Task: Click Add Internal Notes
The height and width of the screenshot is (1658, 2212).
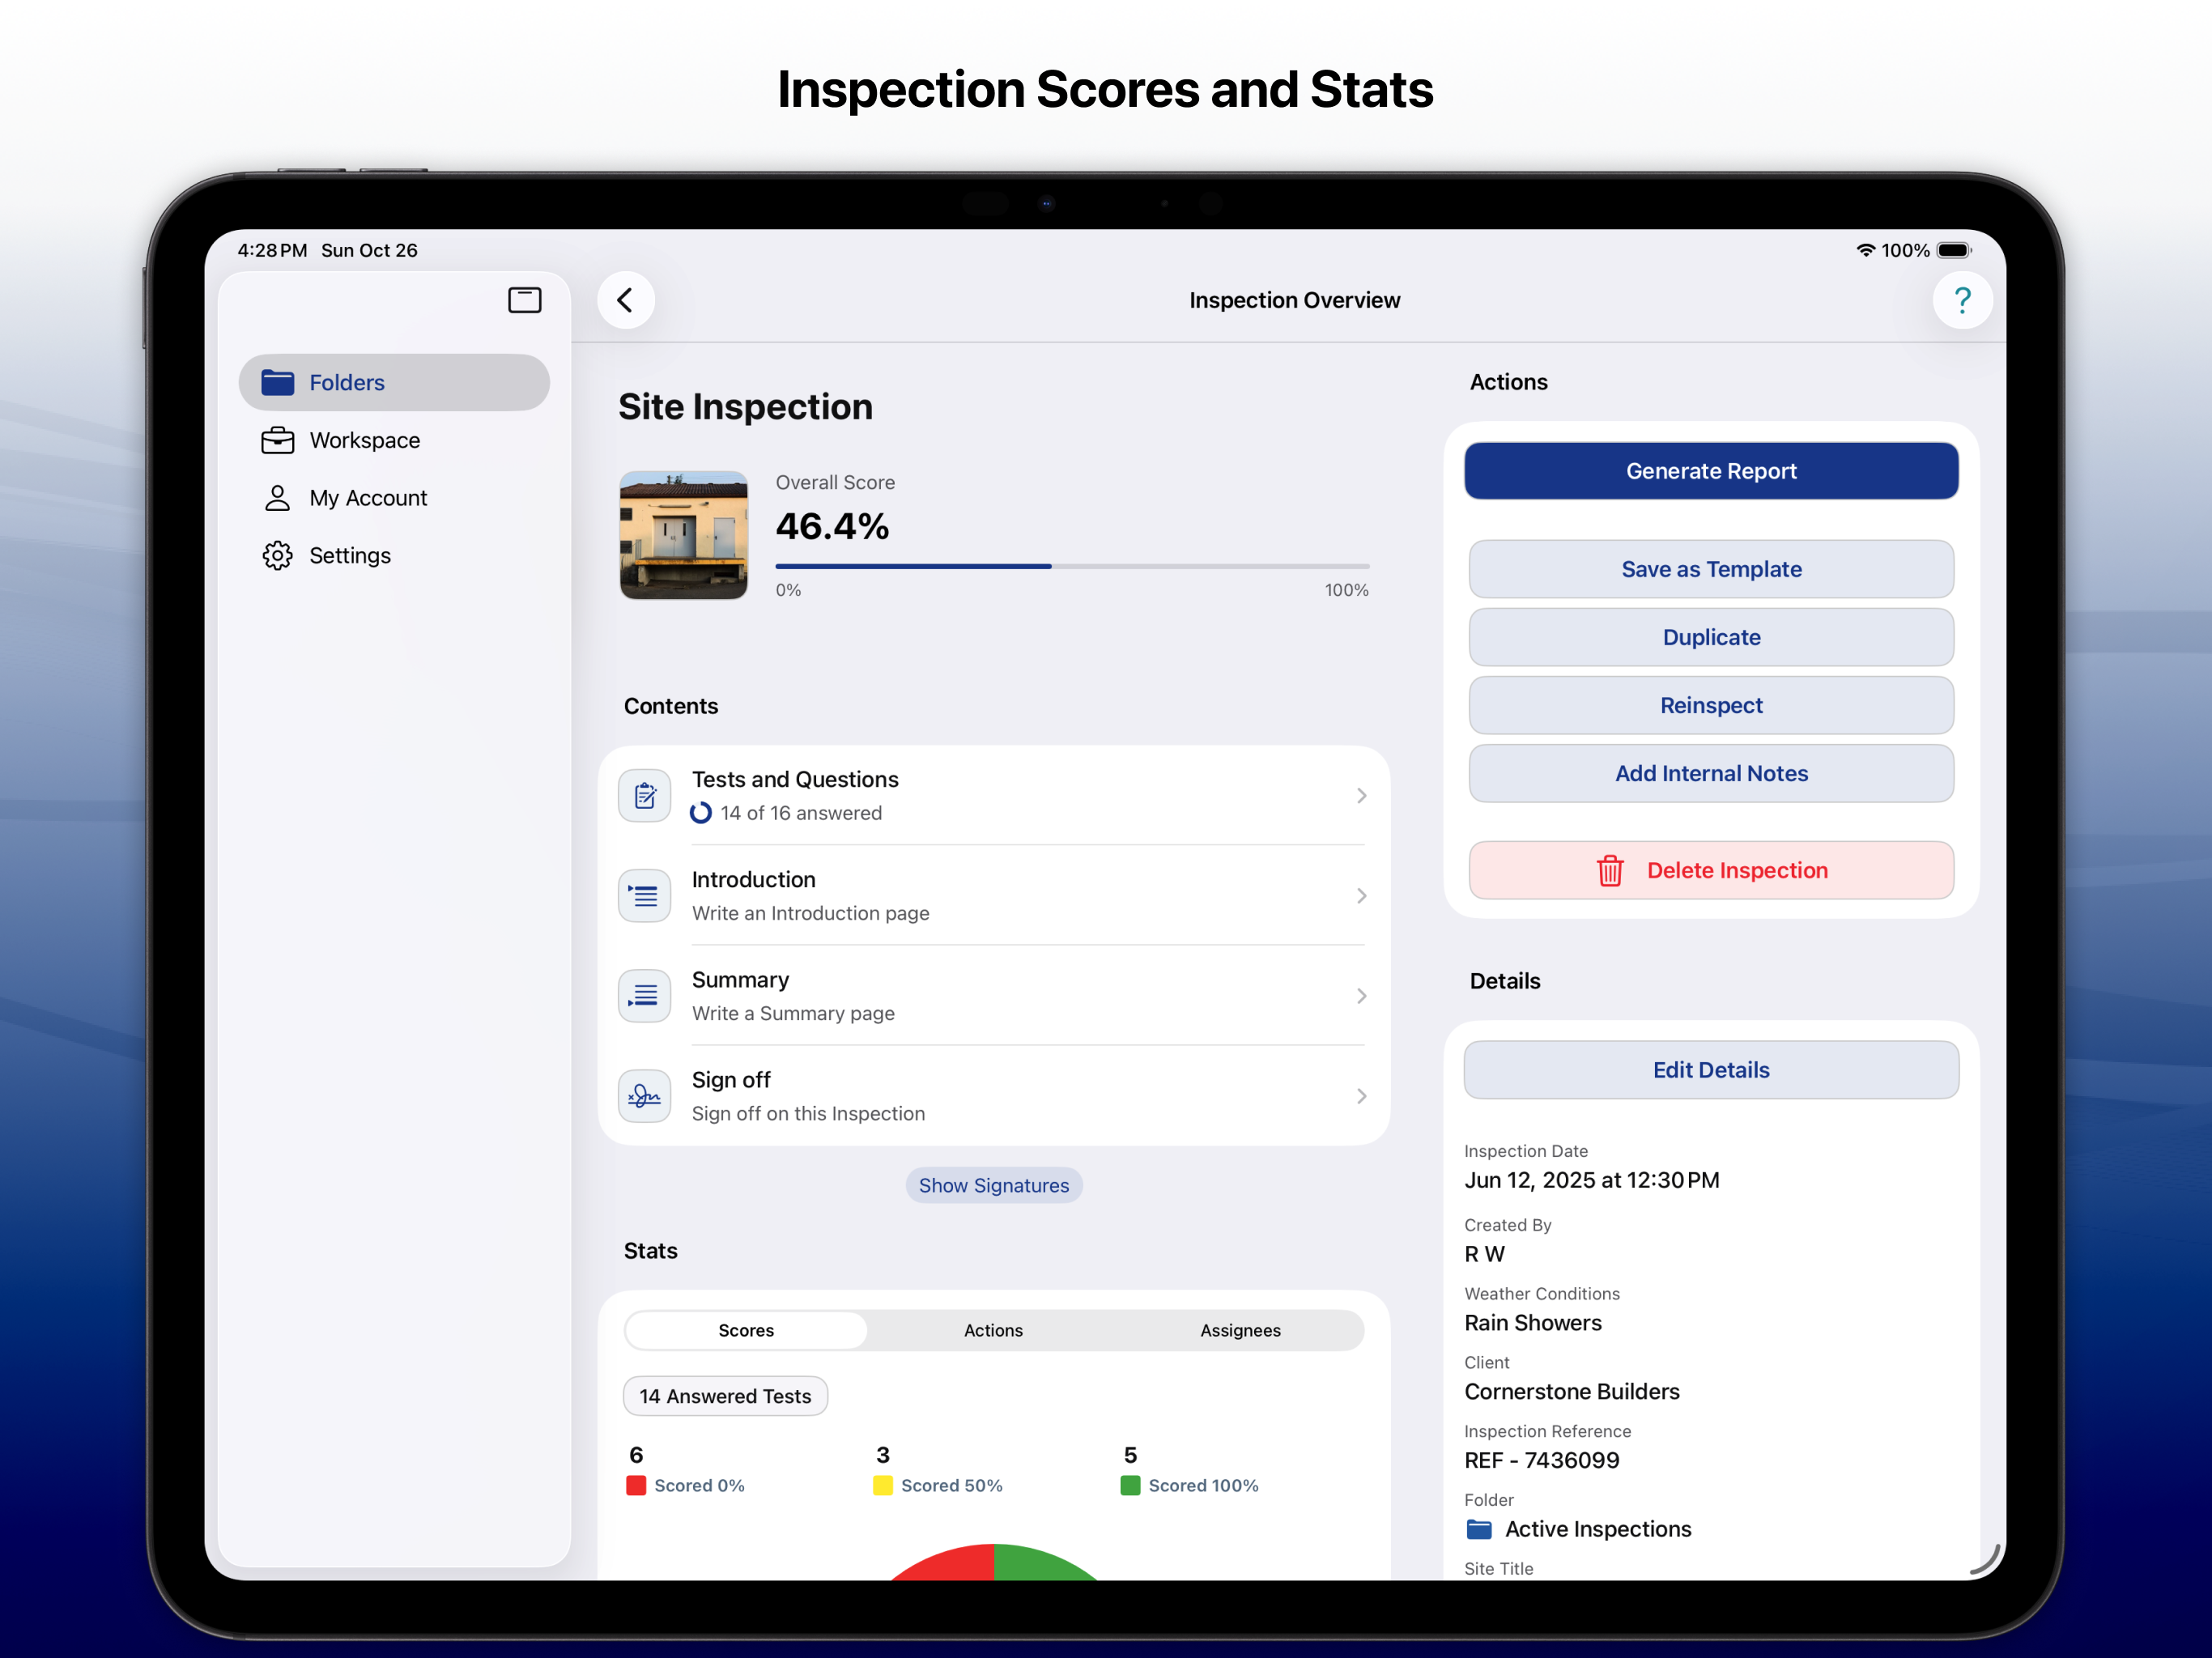Action: pyautogui.click(x=1711, y=773)
